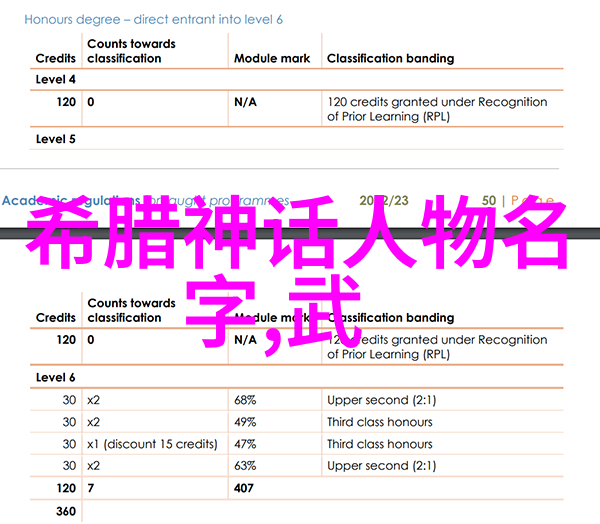Click the 30 credits cell in the 68% row

tap(69, 400)
